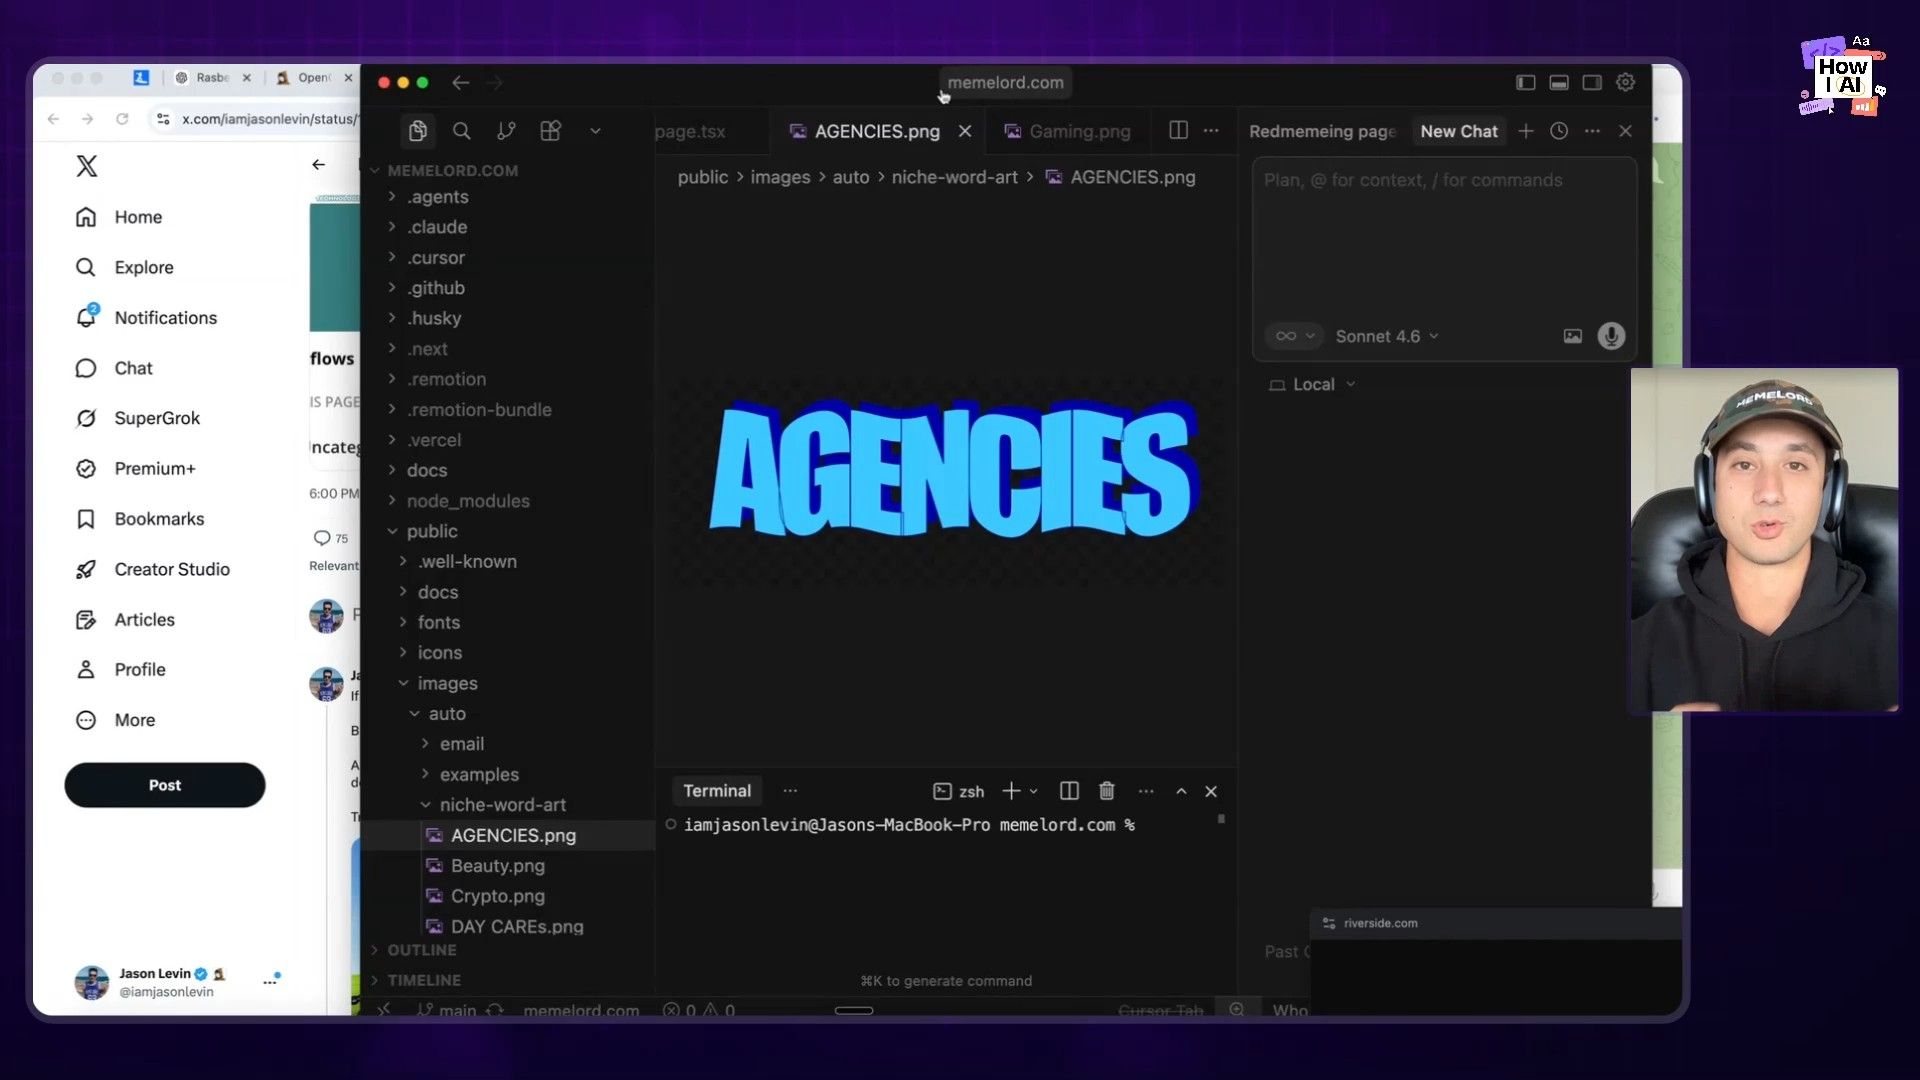Select the Redmemeing page chat tab
Image resolution: width=1920 pixels, height=1080 pixels.
1322,131
